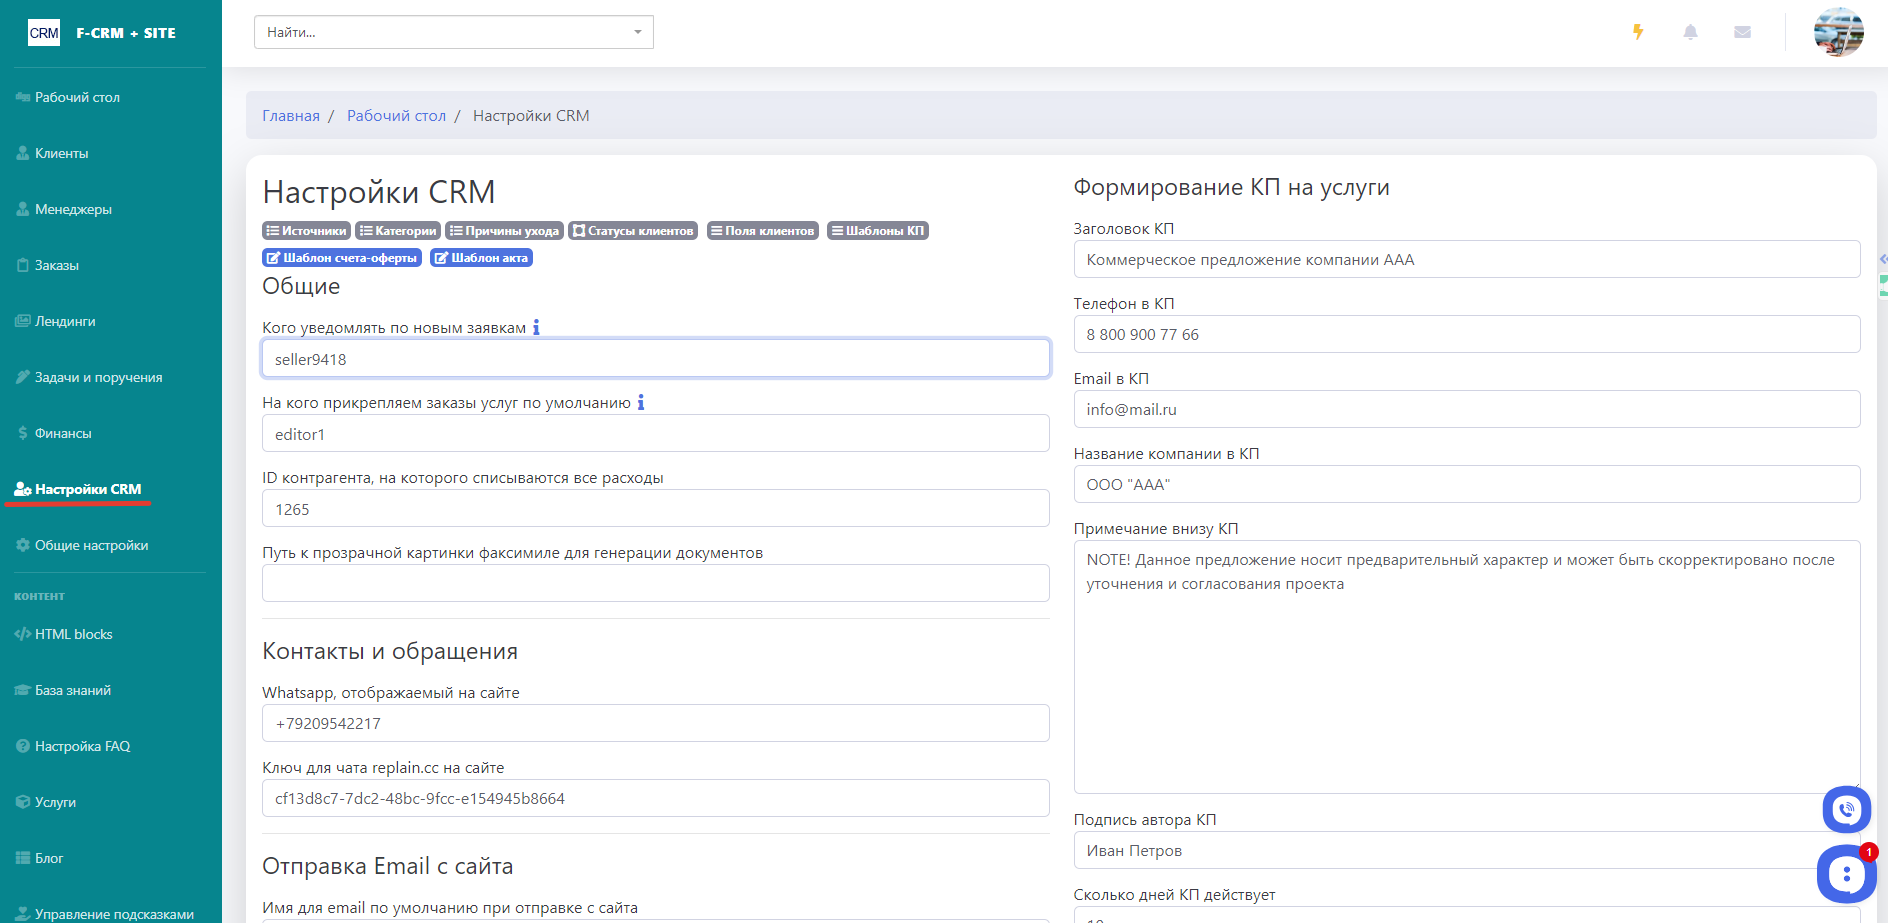Open the chat widget with notification badge
1888x923 pixels.
[x=1846, y=874]
